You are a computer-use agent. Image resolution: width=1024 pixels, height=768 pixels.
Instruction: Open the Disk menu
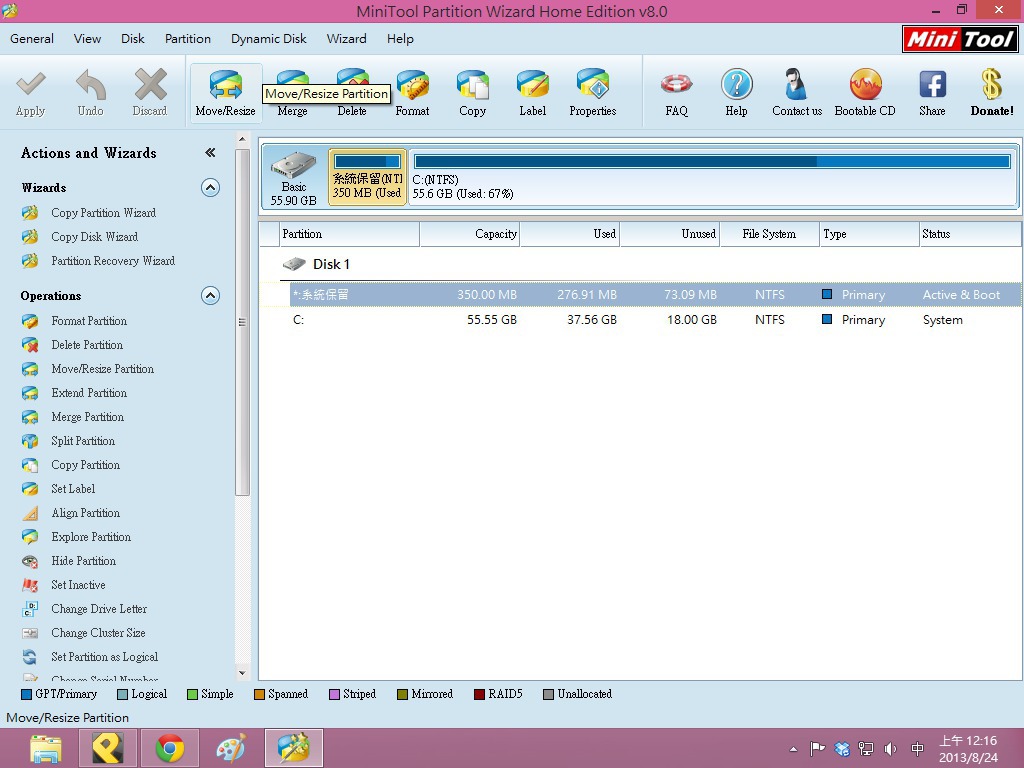(133, 39)
